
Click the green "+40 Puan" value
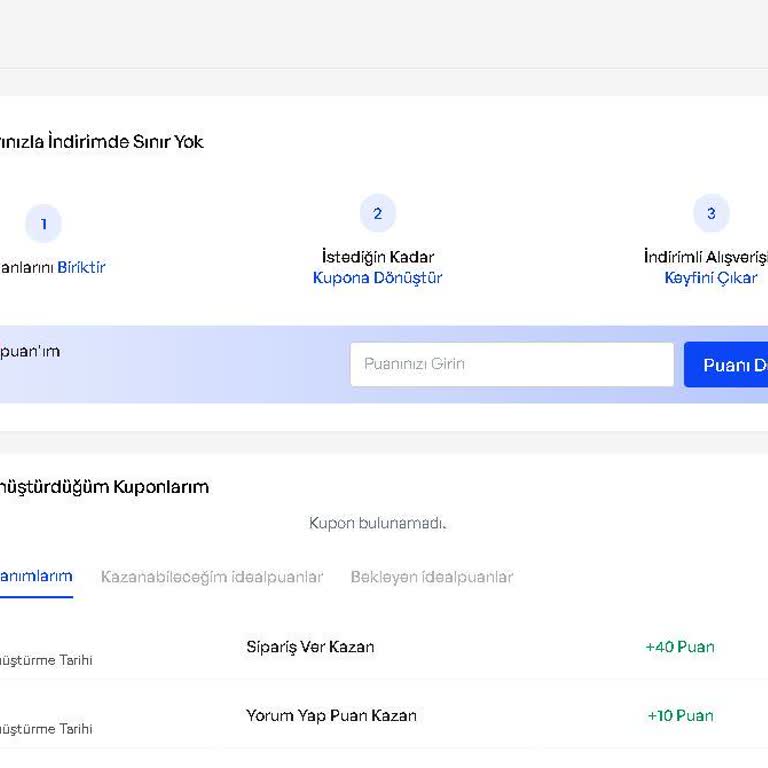[680, 647]
